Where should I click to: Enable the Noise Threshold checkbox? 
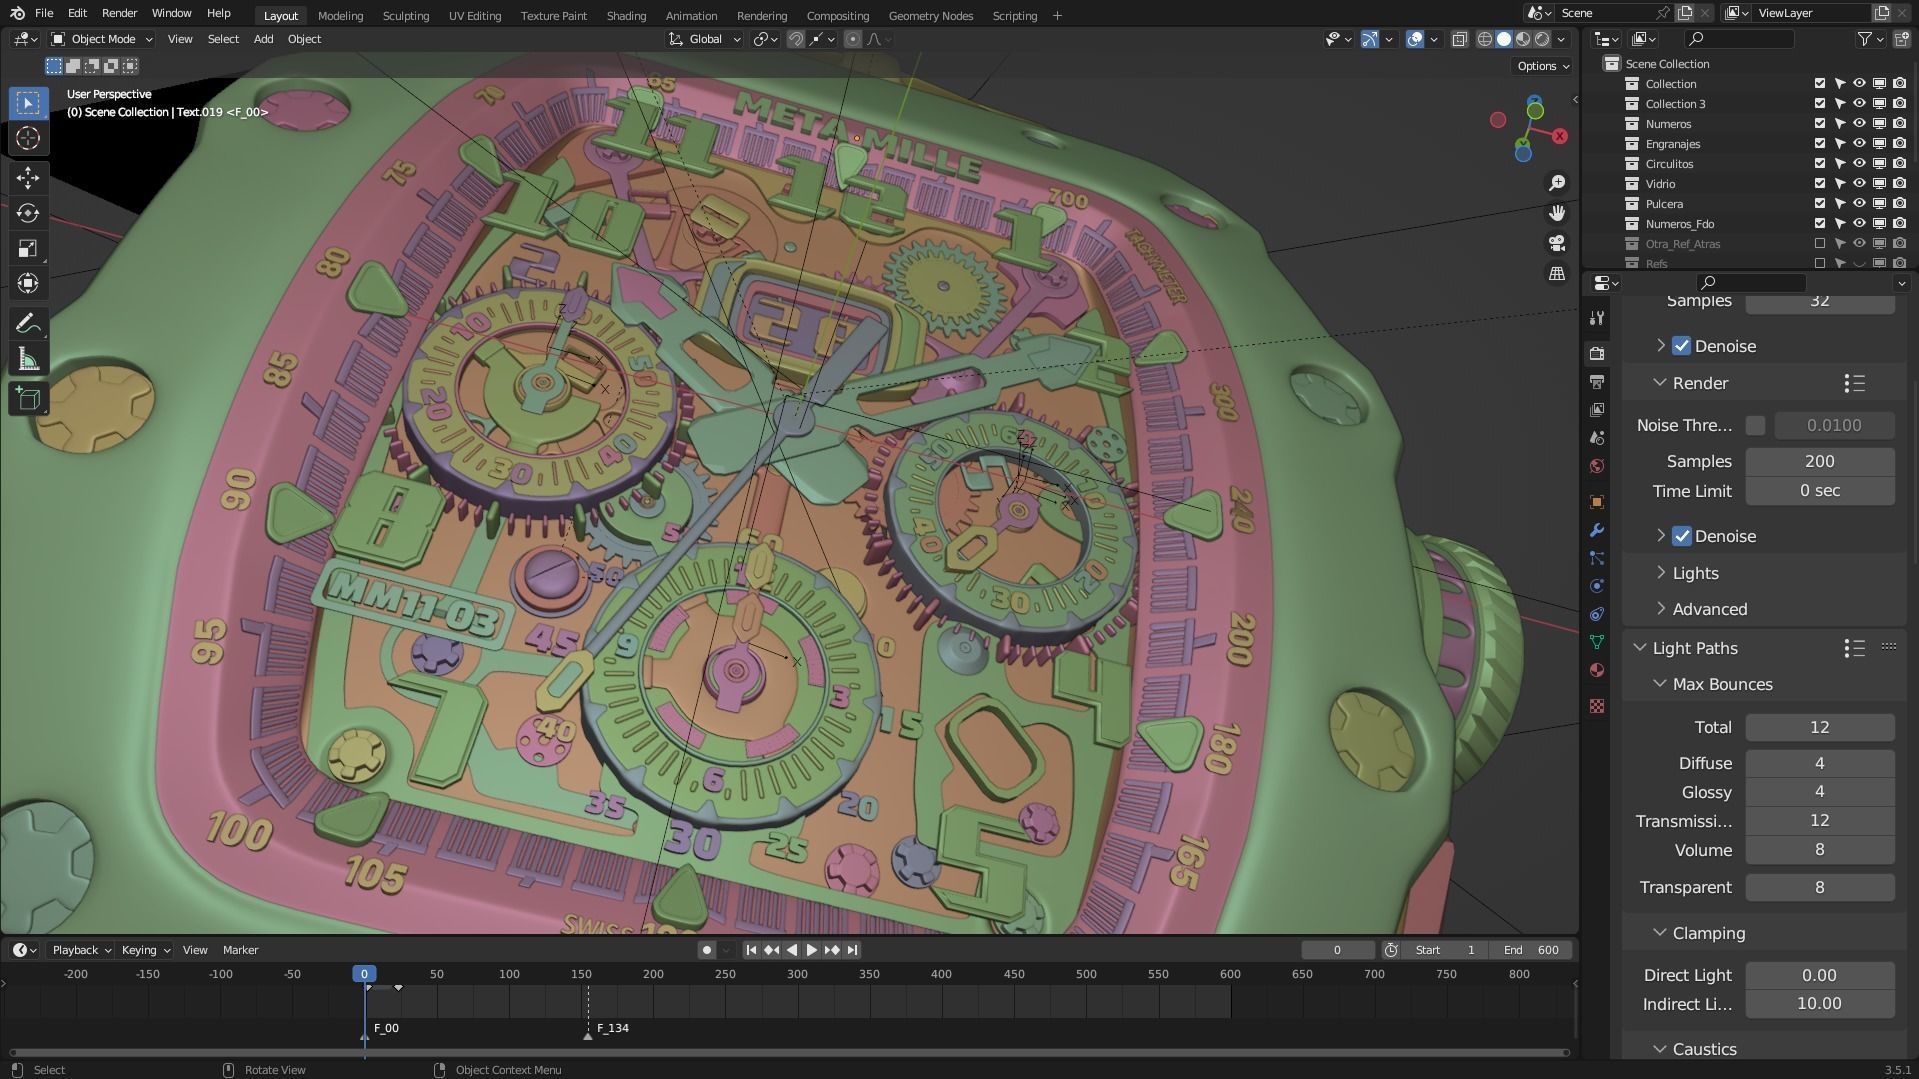click(1755, 425)
